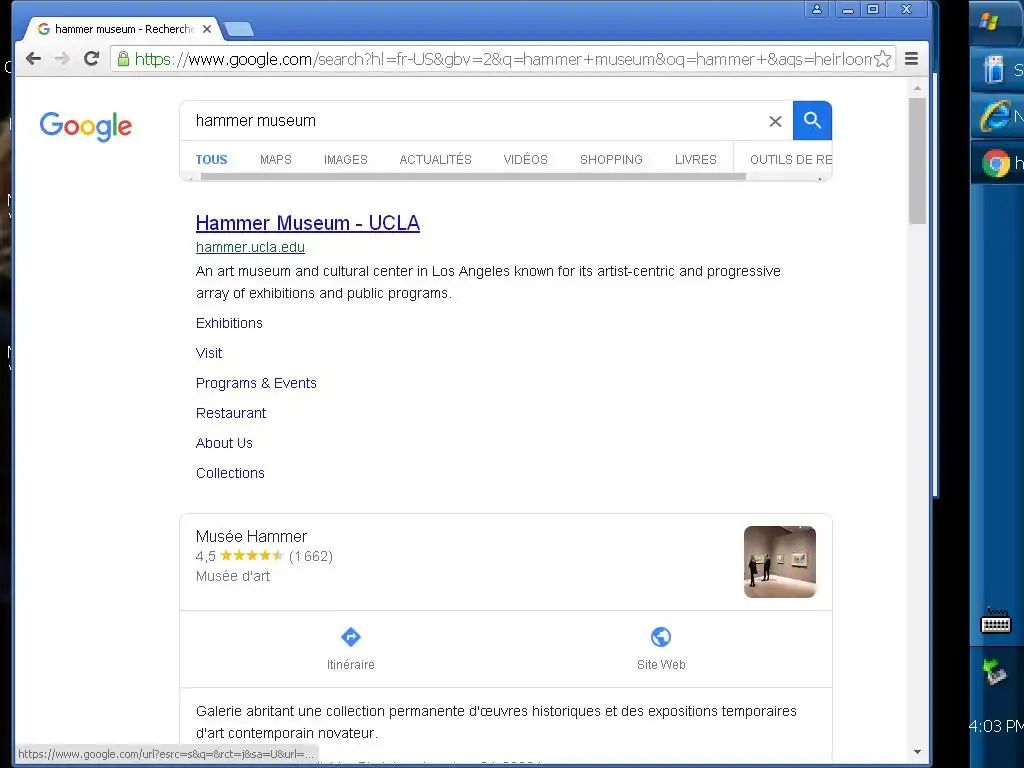Open the on-screen keyboard tray icon

pos(996,622)
